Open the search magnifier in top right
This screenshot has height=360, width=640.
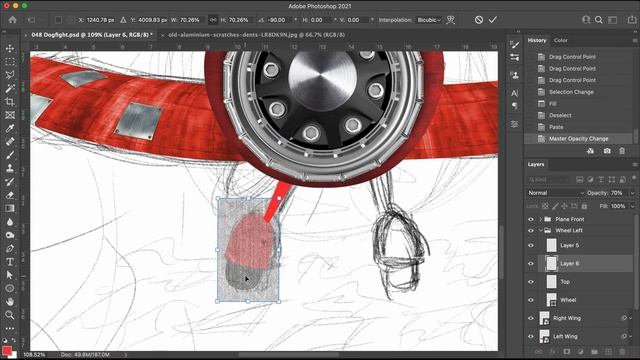[599, 20]
